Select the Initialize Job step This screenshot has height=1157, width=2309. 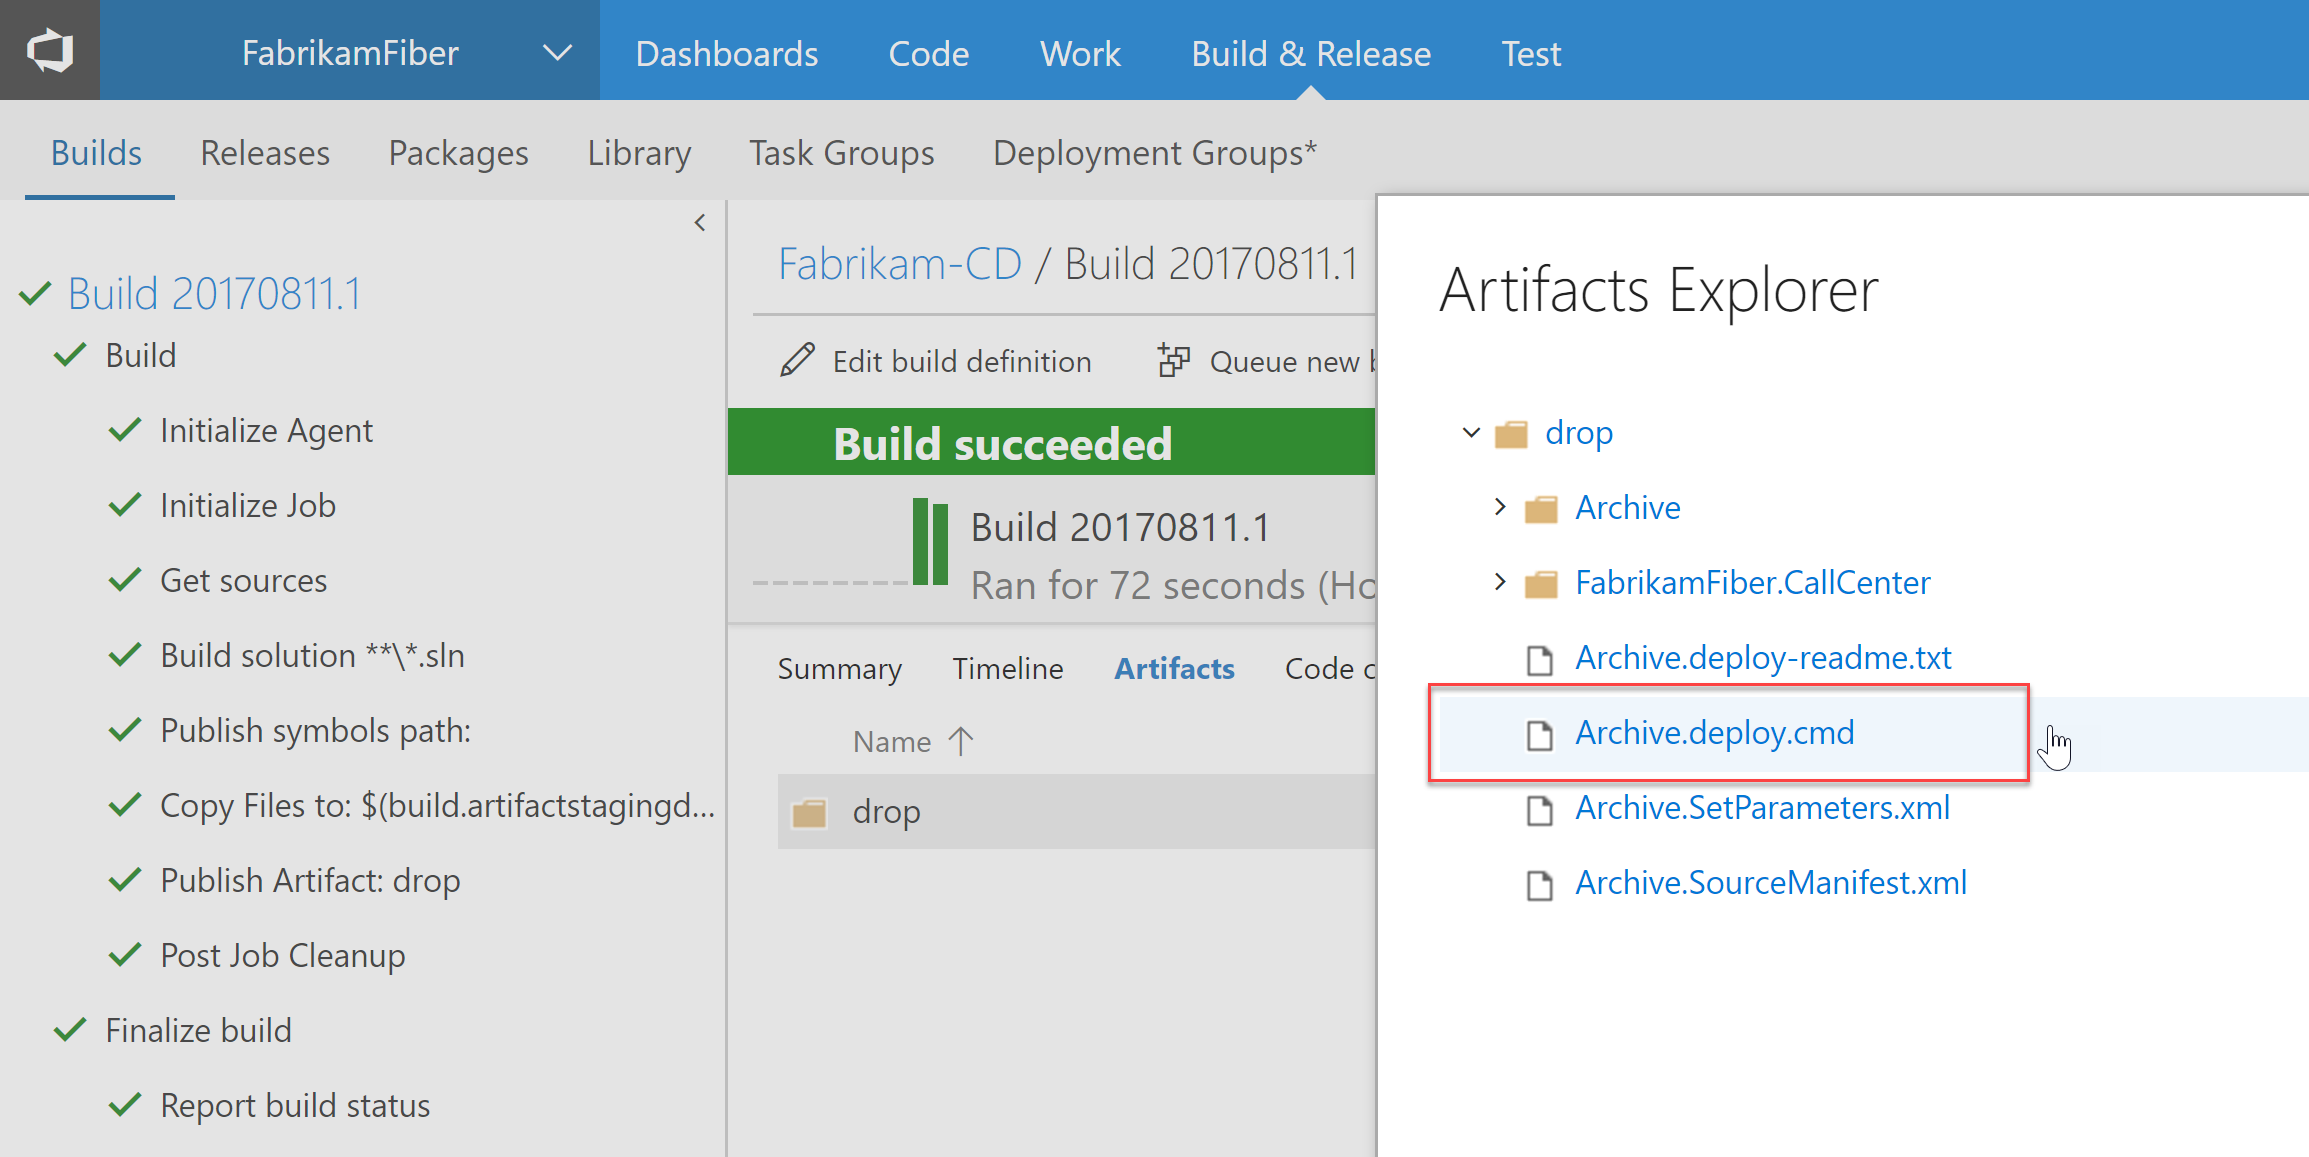tap(248, 506)
